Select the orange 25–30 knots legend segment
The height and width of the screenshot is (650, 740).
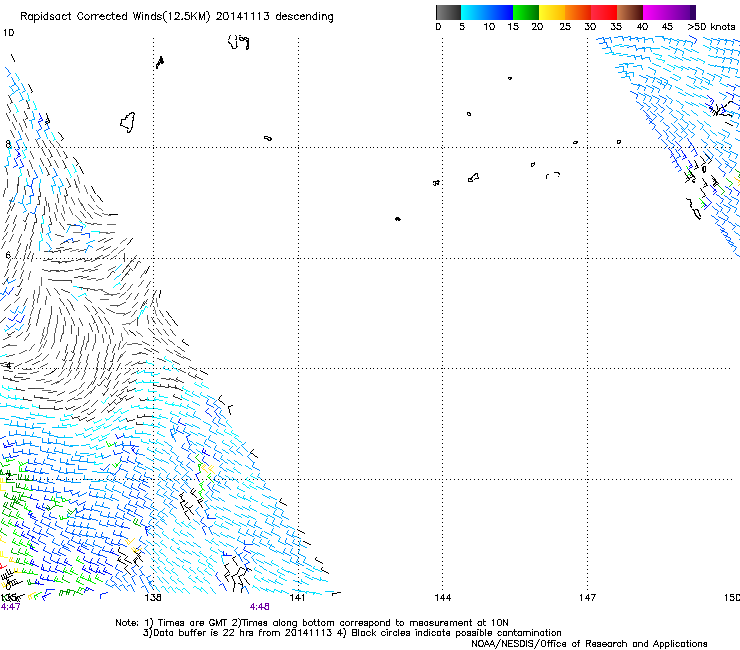click(578, 12)
